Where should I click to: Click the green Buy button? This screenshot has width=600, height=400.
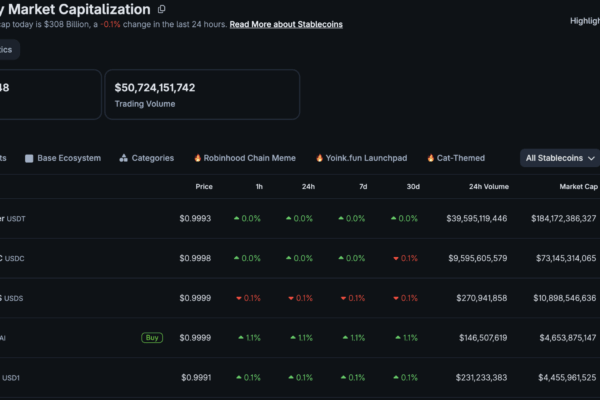tap(152, 338)
